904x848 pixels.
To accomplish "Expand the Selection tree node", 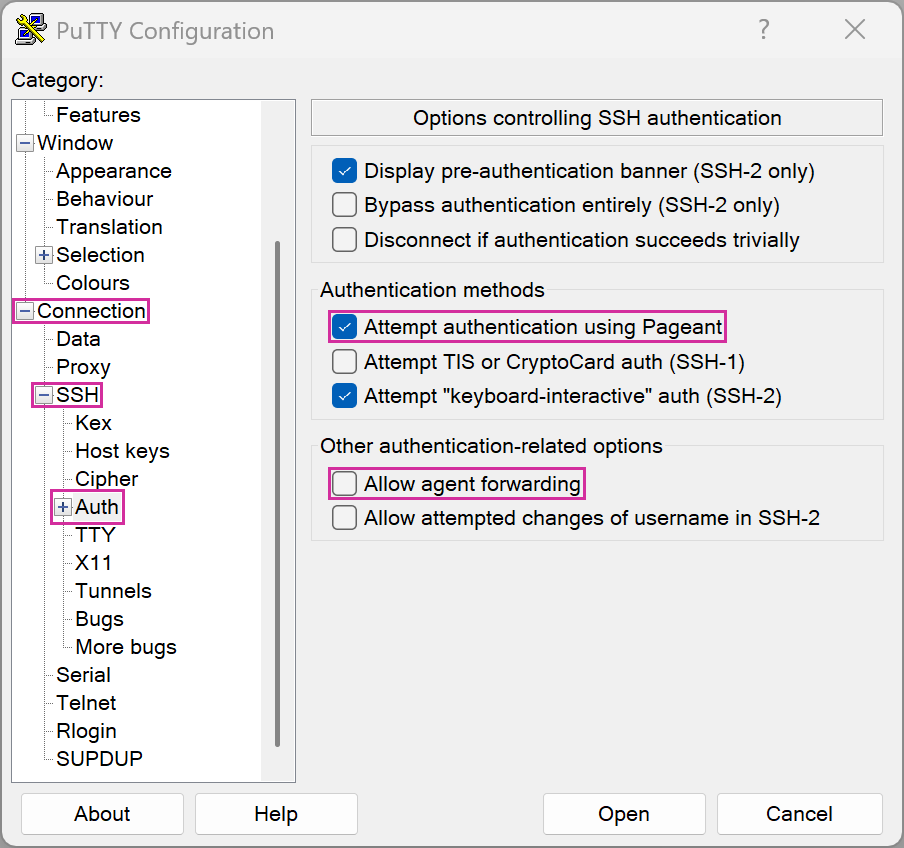I will tap(44, 255).
